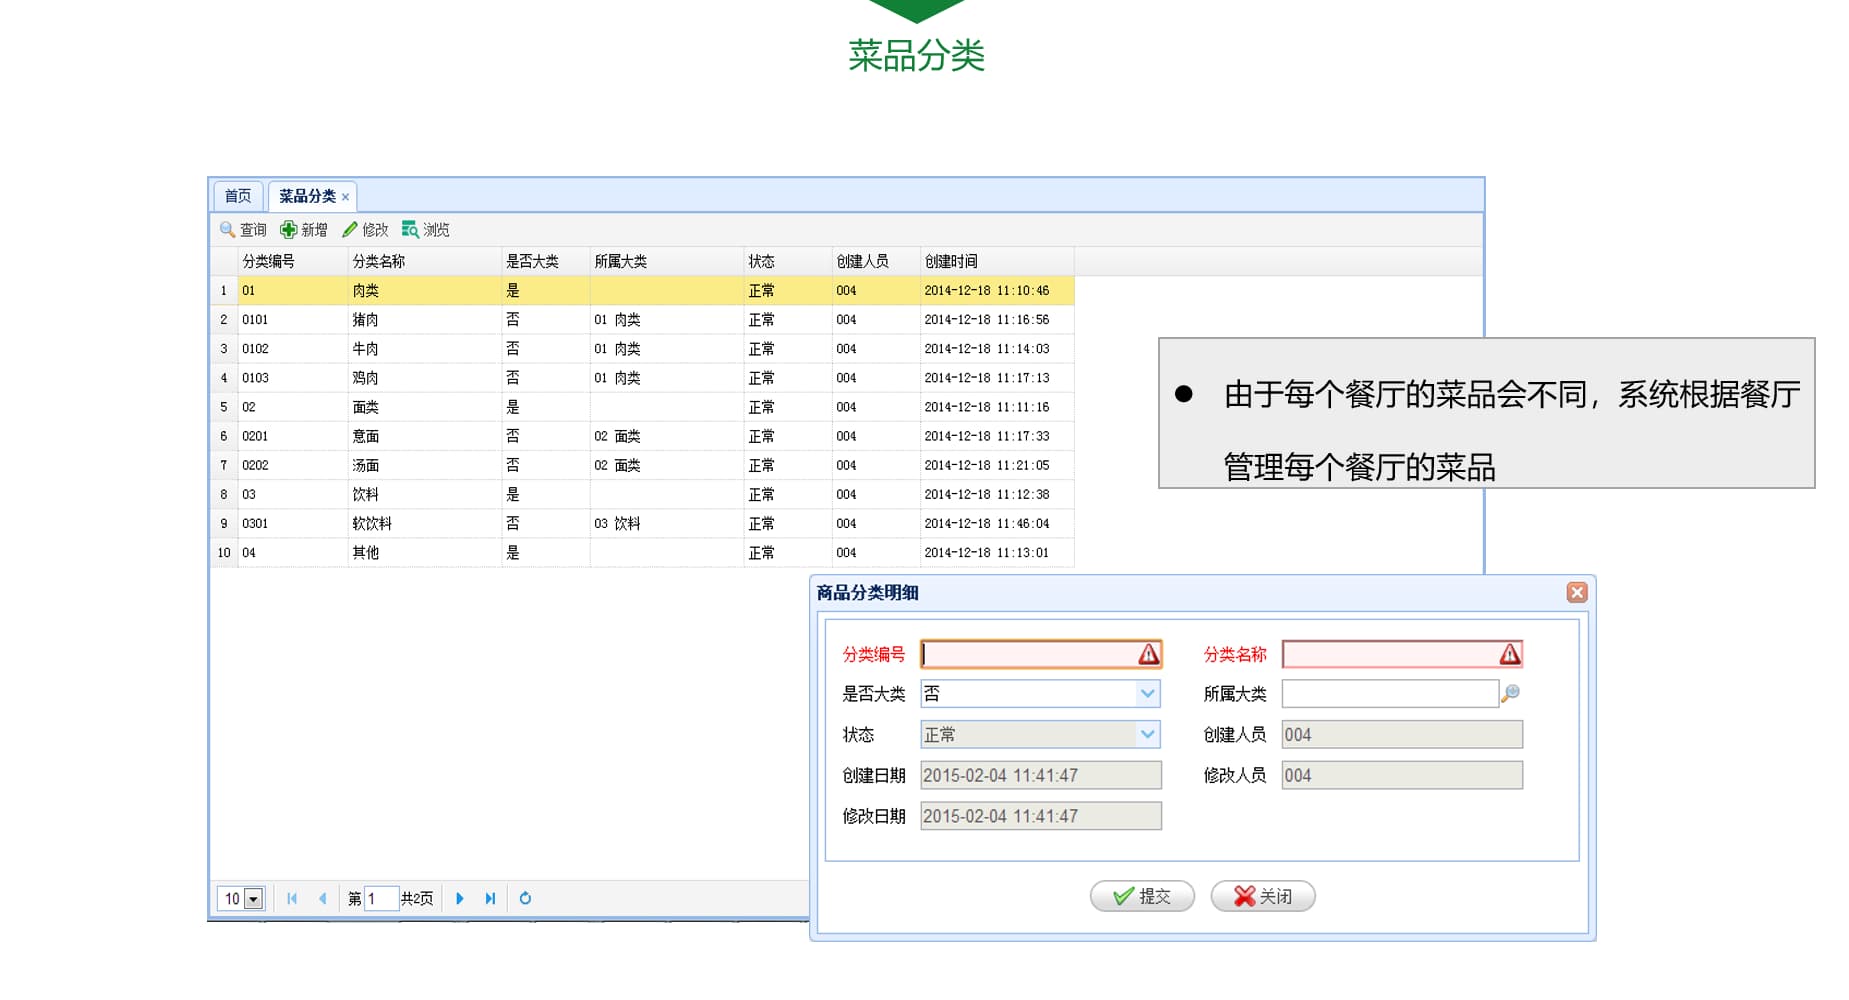
Task: Submit the form with 提交 button
Action: coord(1142,896)
